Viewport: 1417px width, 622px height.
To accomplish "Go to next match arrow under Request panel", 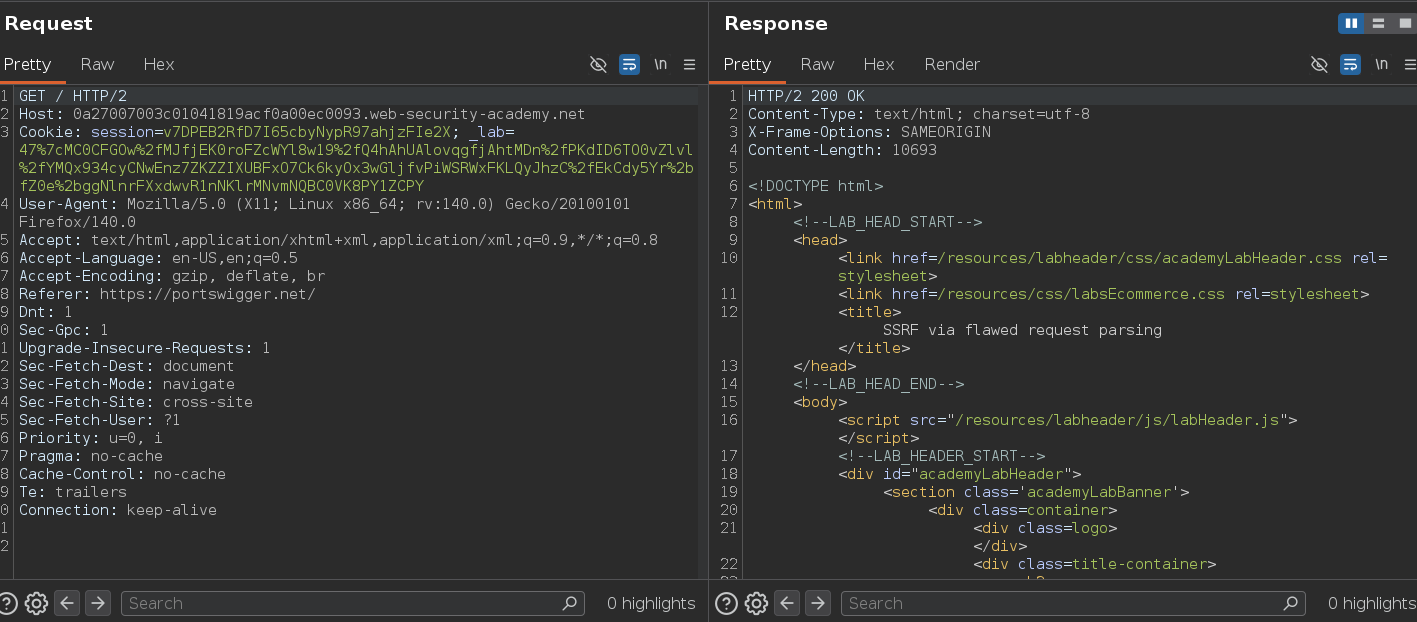I will 97,603.
